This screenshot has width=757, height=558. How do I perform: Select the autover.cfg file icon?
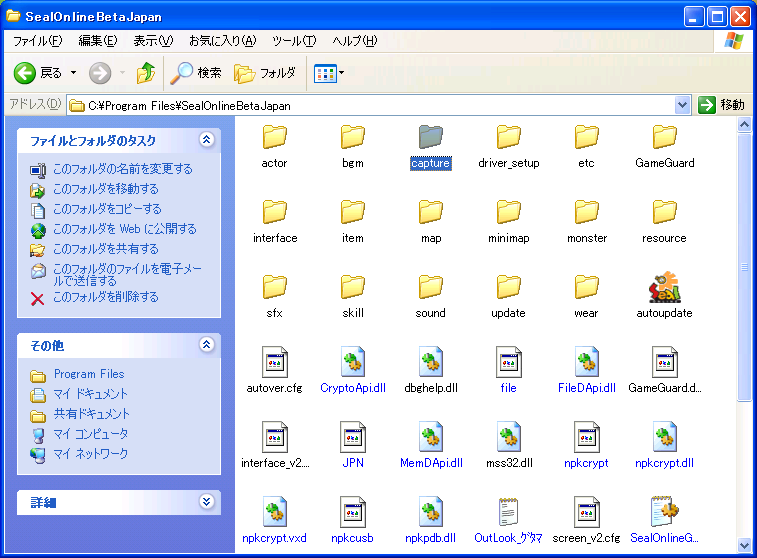[x=274, y=362]
